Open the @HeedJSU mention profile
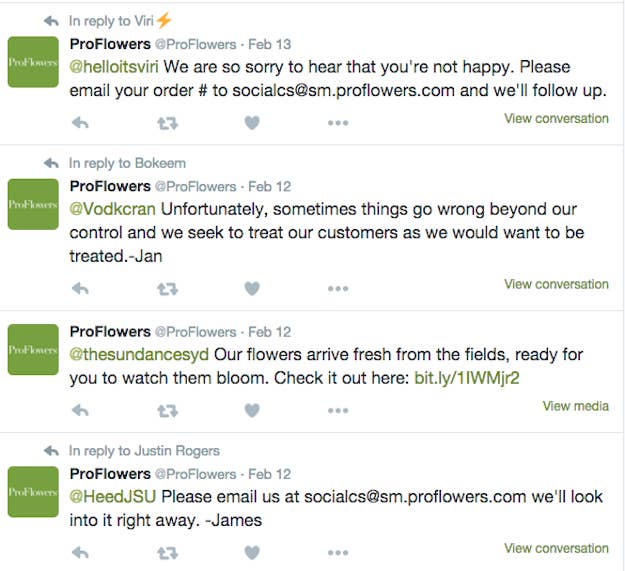 point(112,496)
